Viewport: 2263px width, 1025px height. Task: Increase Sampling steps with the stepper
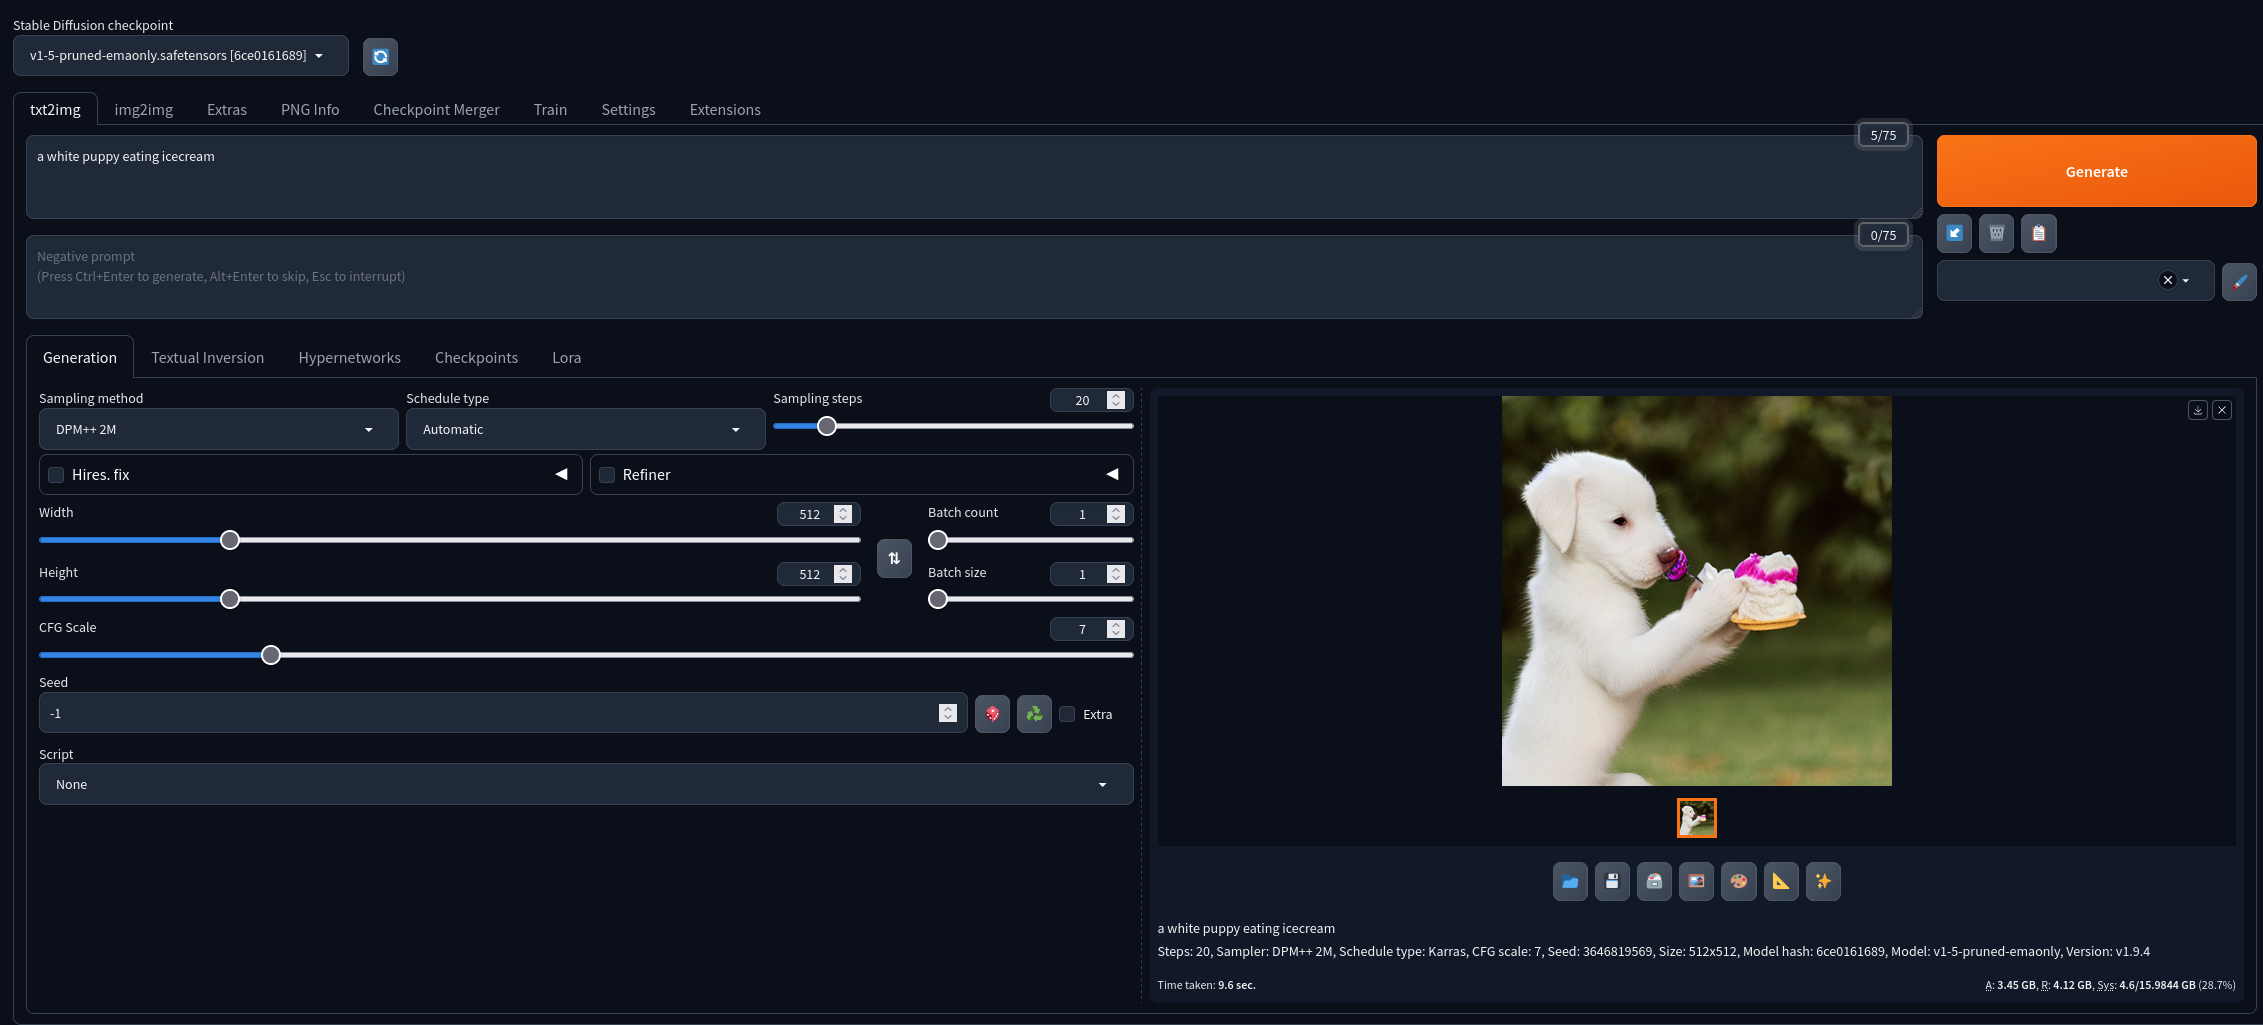[x=1116, y=396]
